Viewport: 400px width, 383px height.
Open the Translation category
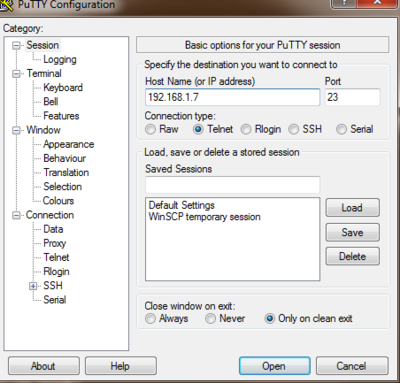click(66, 173)
